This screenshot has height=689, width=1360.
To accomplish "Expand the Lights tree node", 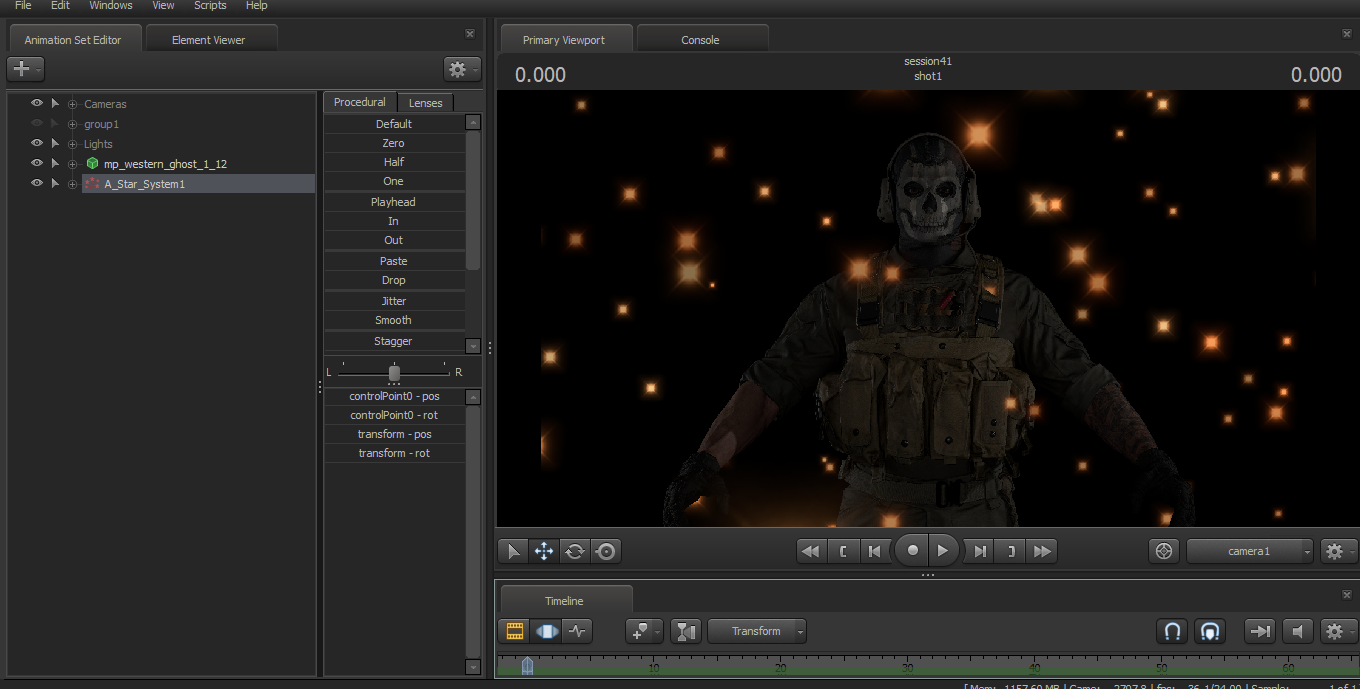I will click(72, 144).
